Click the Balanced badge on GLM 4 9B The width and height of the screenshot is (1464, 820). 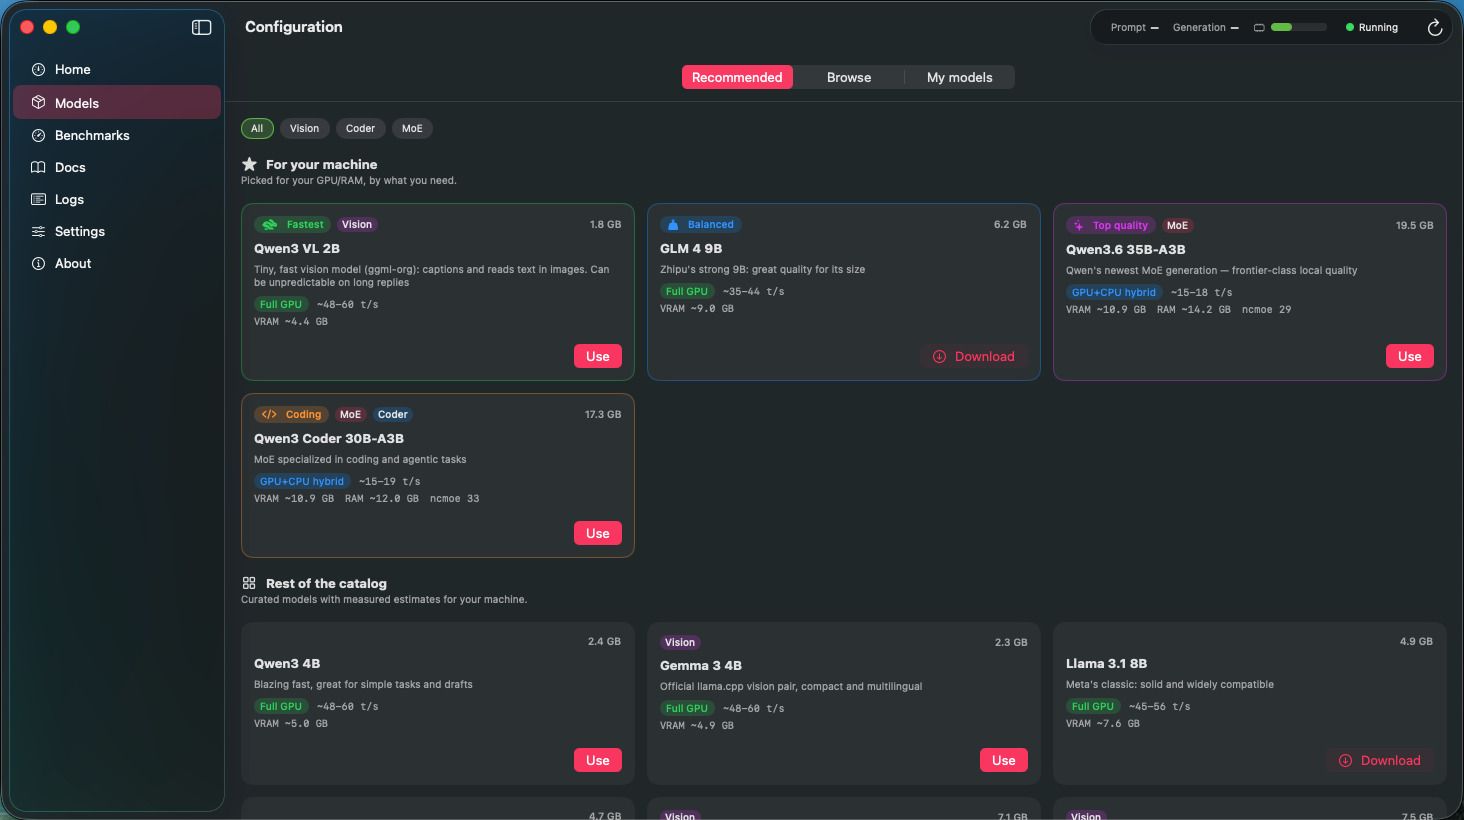[700, 225]
